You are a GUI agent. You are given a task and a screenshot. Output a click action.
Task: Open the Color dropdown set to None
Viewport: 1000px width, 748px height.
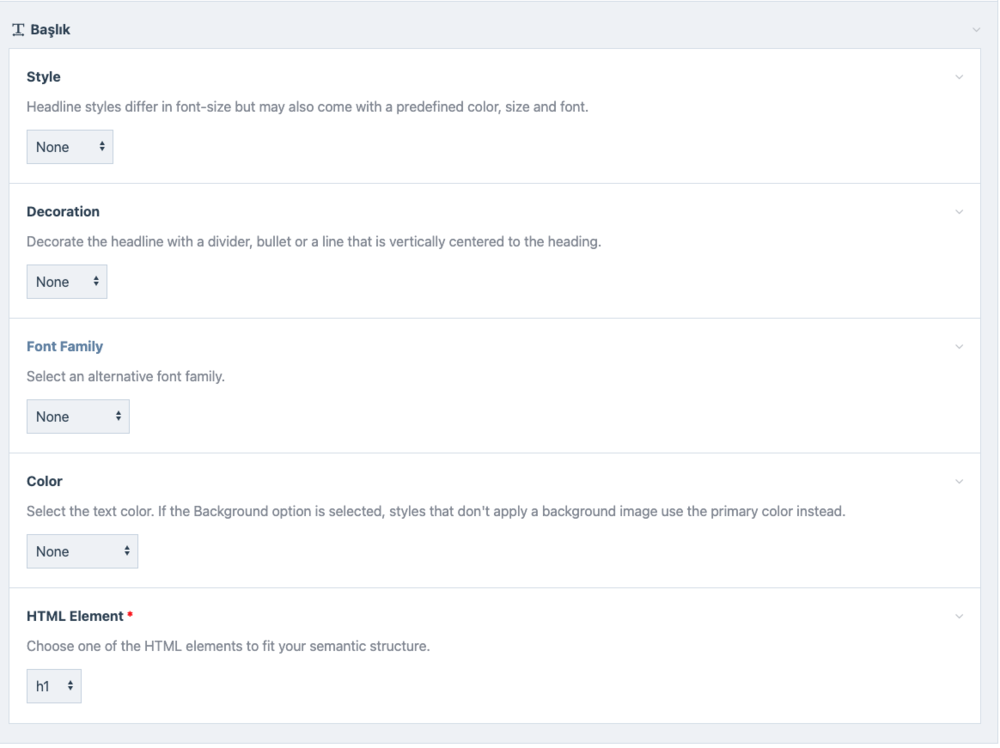pos(82,552)
